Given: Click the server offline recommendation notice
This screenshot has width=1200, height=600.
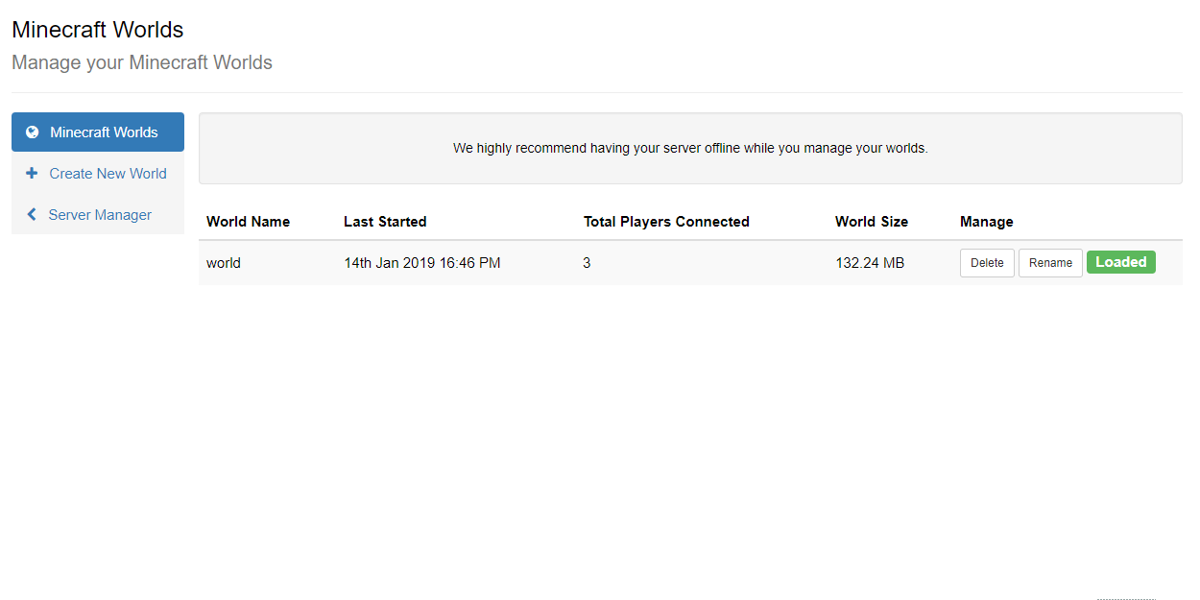Looking at the screenshot, I should 690,148.
